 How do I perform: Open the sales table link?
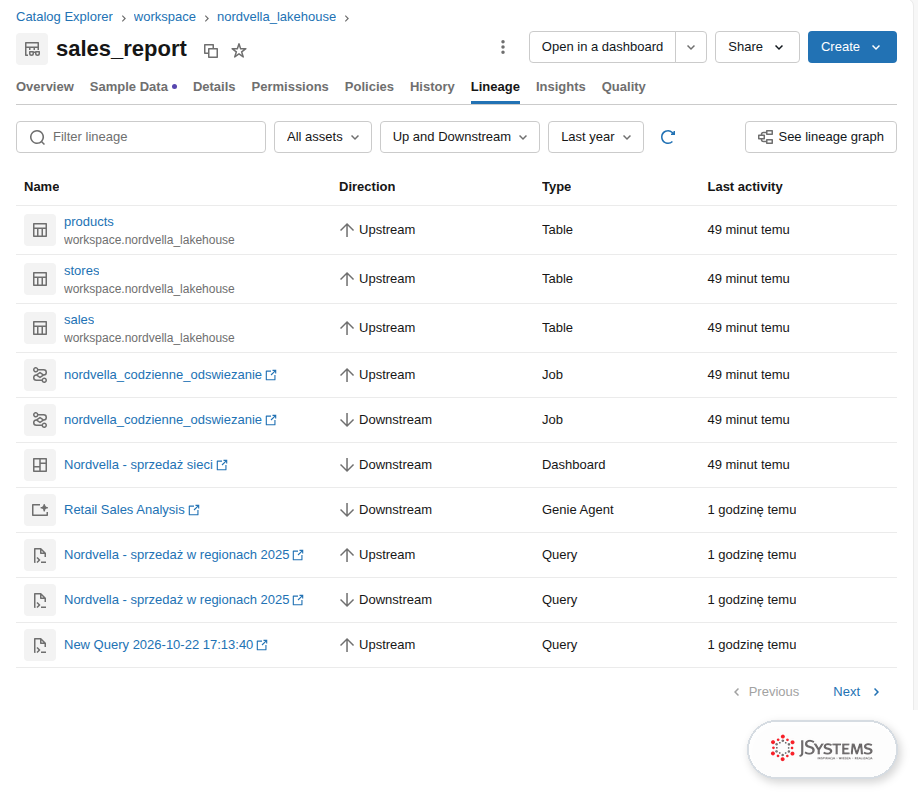coord(79,320)
